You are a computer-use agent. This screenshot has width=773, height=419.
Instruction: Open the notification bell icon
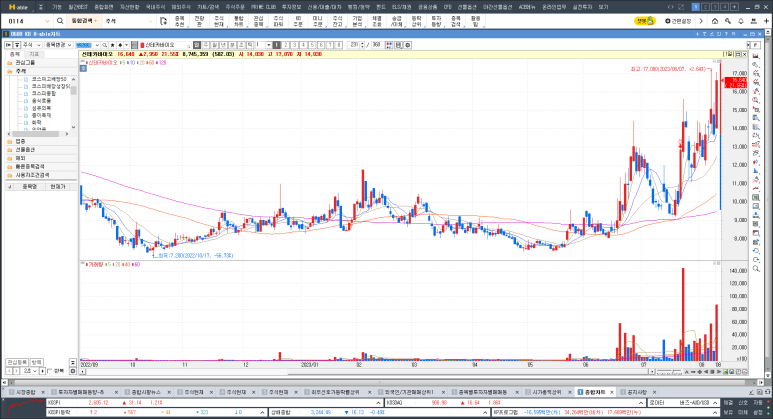pos(740,21)
